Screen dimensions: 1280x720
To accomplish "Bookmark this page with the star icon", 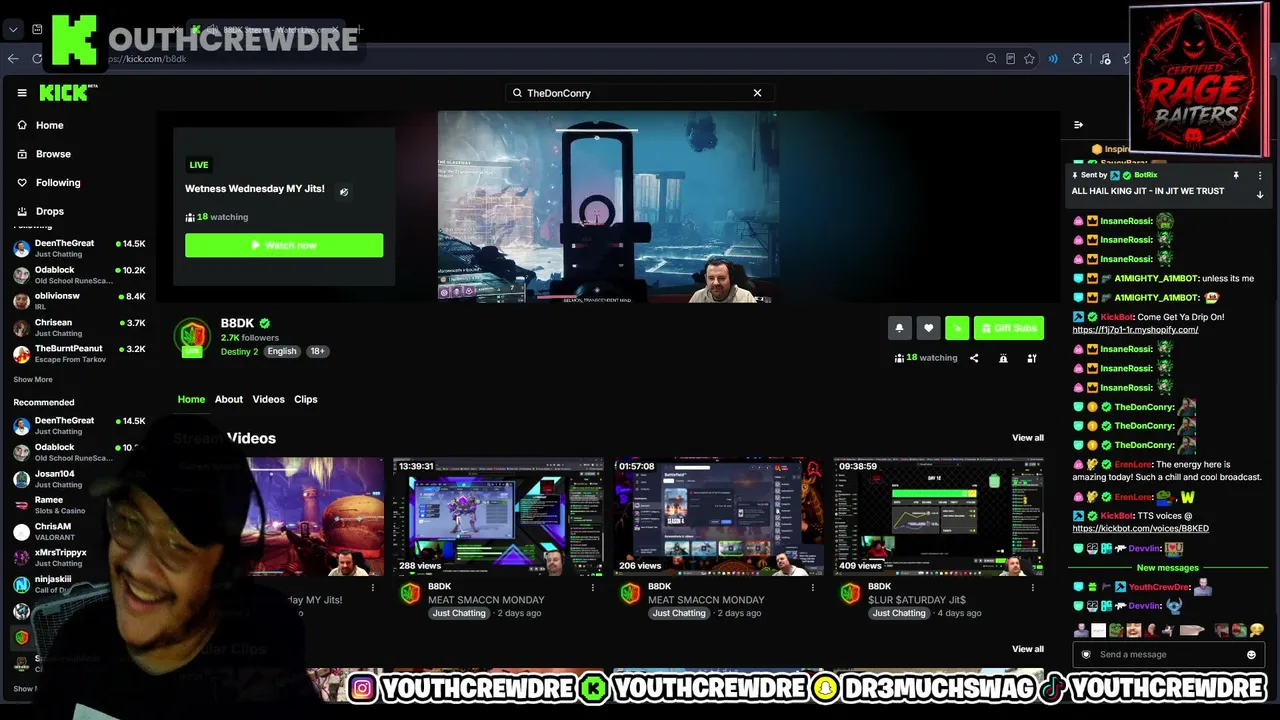I will (x=1029, y=59).
